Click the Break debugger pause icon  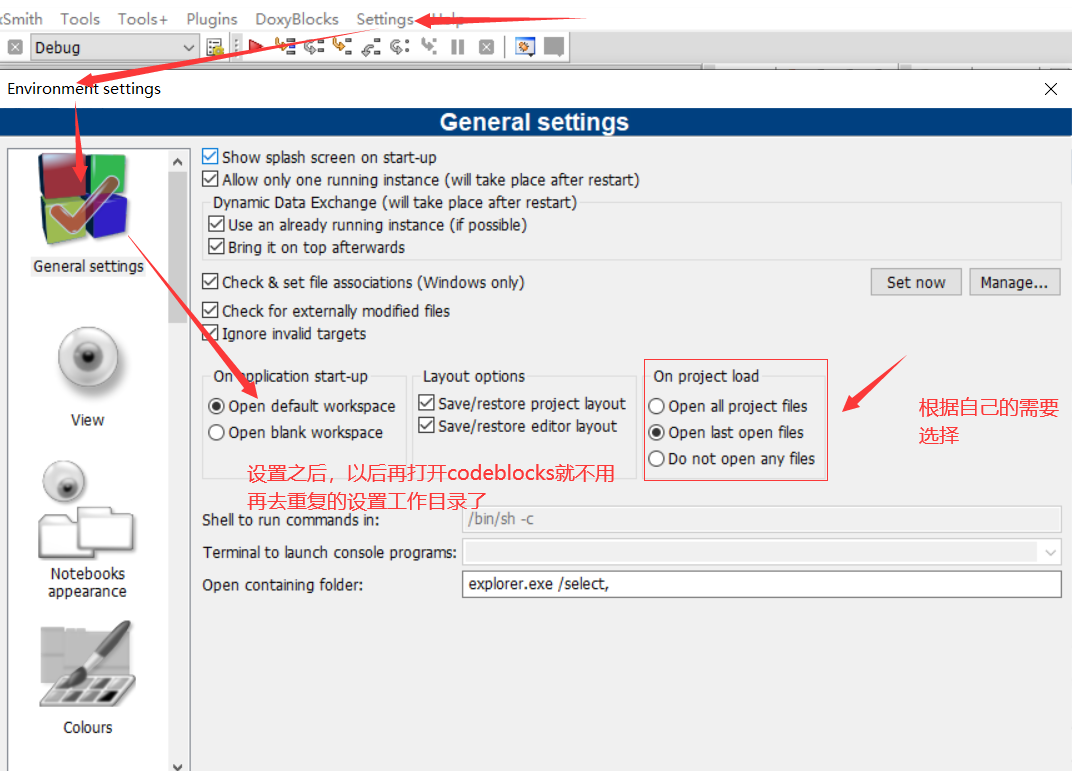[x=458, y=46]
